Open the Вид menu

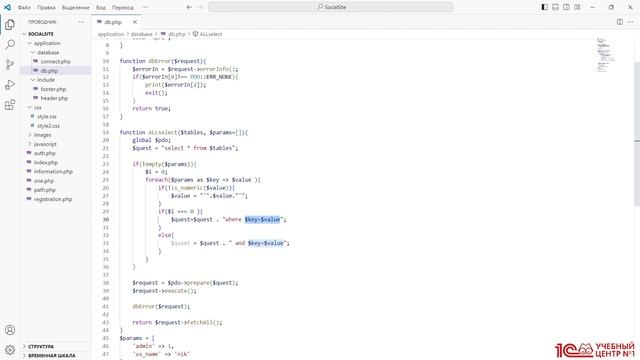click(101, 7)
